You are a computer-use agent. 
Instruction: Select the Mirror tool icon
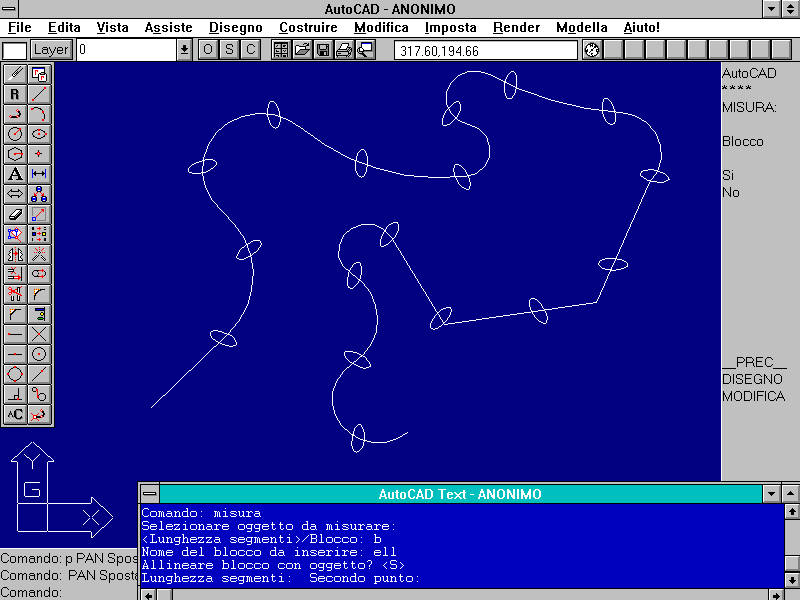[x=15, y=254]
